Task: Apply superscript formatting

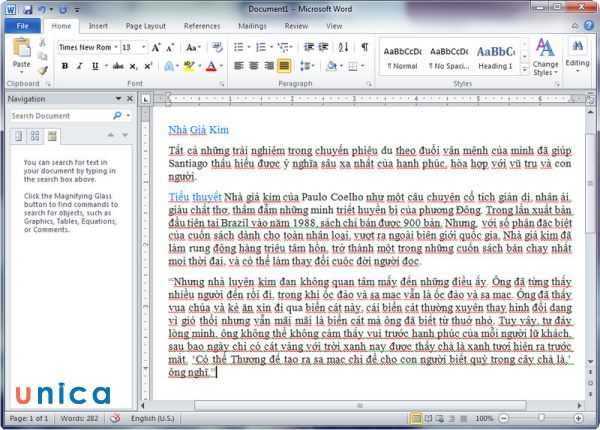Action: point(148,66)
